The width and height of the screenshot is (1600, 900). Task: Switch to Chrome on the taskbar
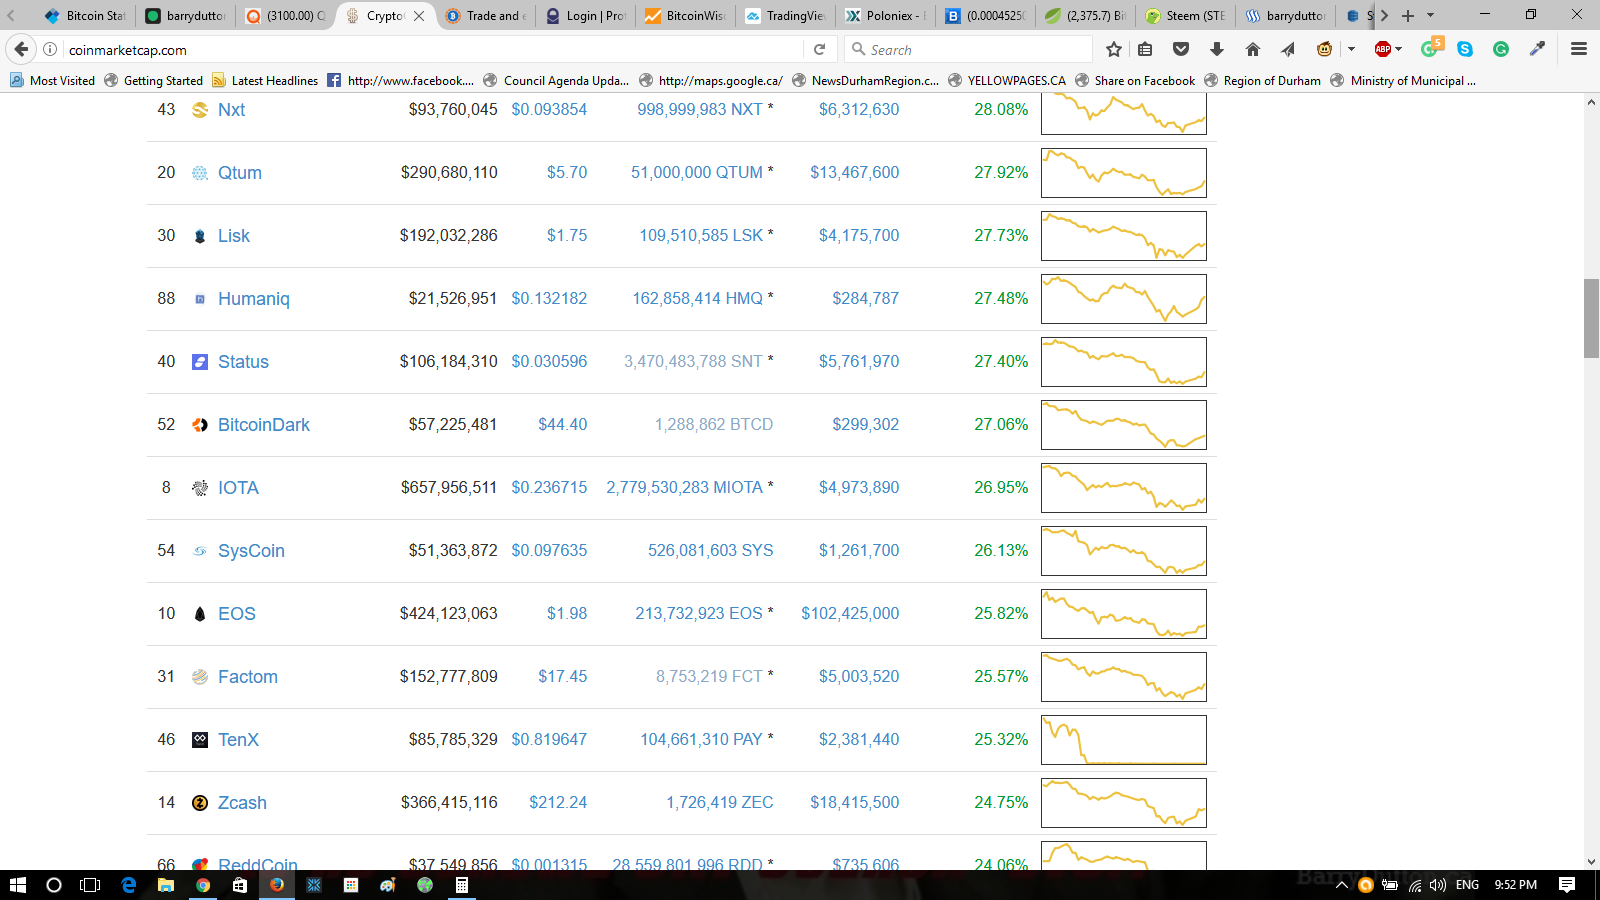tap(203, 885)
